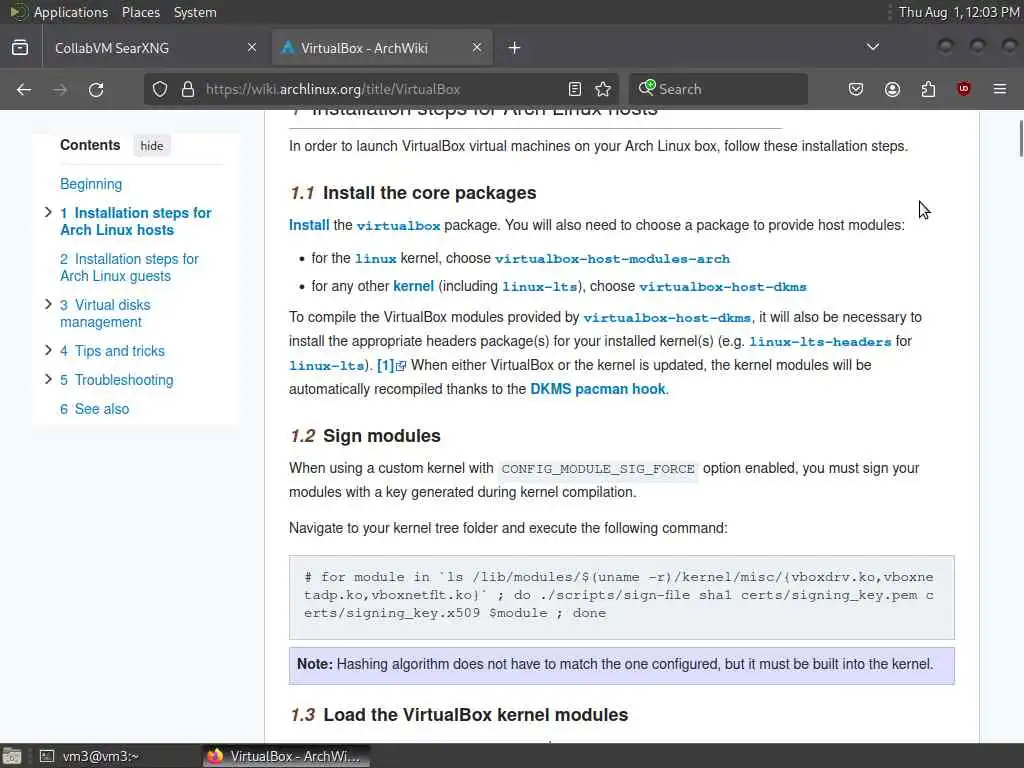Viewport: 1024px width, 768px height.
Task: Click the Firefox icon in the taskbar
Action: [215, 756]
